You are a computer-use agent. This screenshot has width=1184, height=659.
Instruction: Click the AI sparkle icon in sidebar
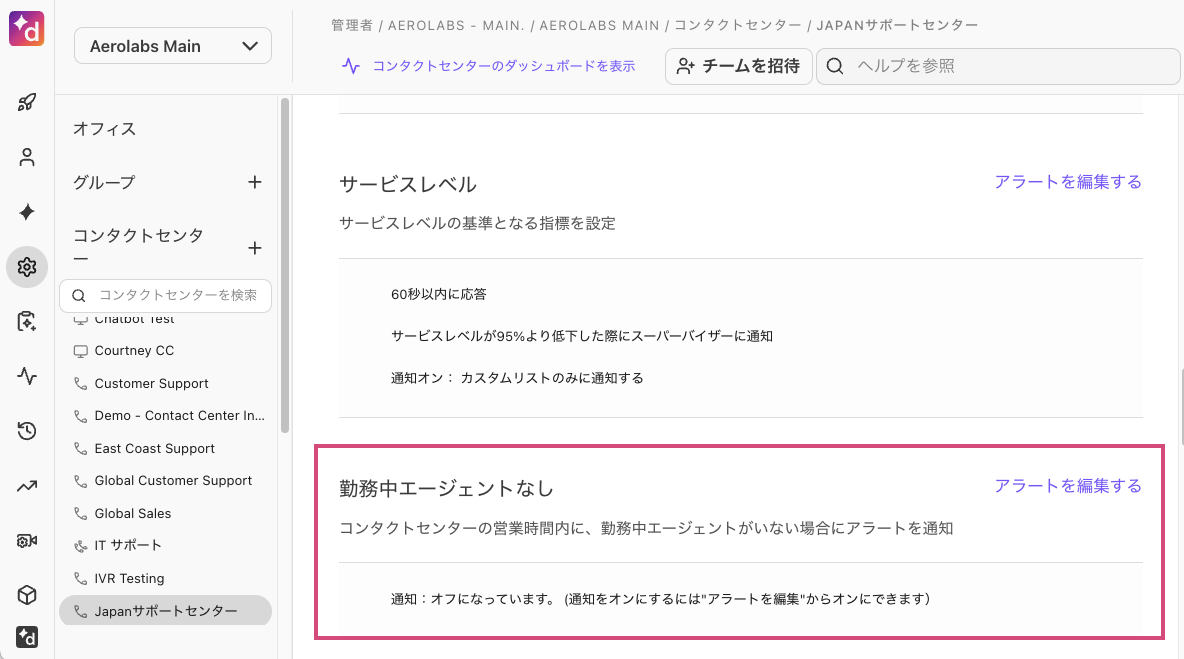(27, 212)
